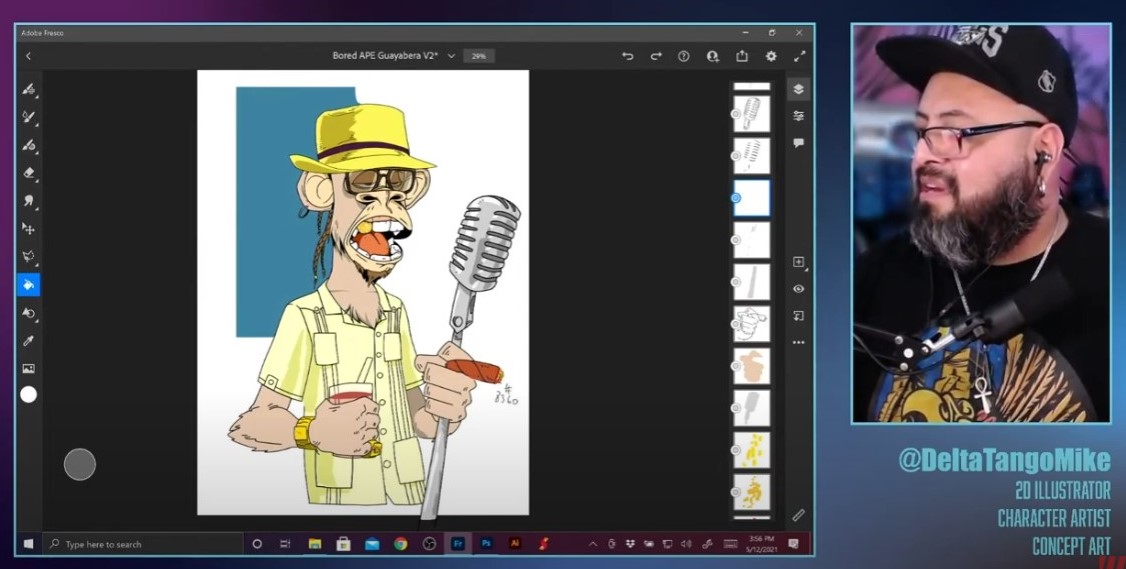Screen dimensions: 1126x569
Task: Select the gray diagonal stroke layer thumbnail
Action: 751,282
